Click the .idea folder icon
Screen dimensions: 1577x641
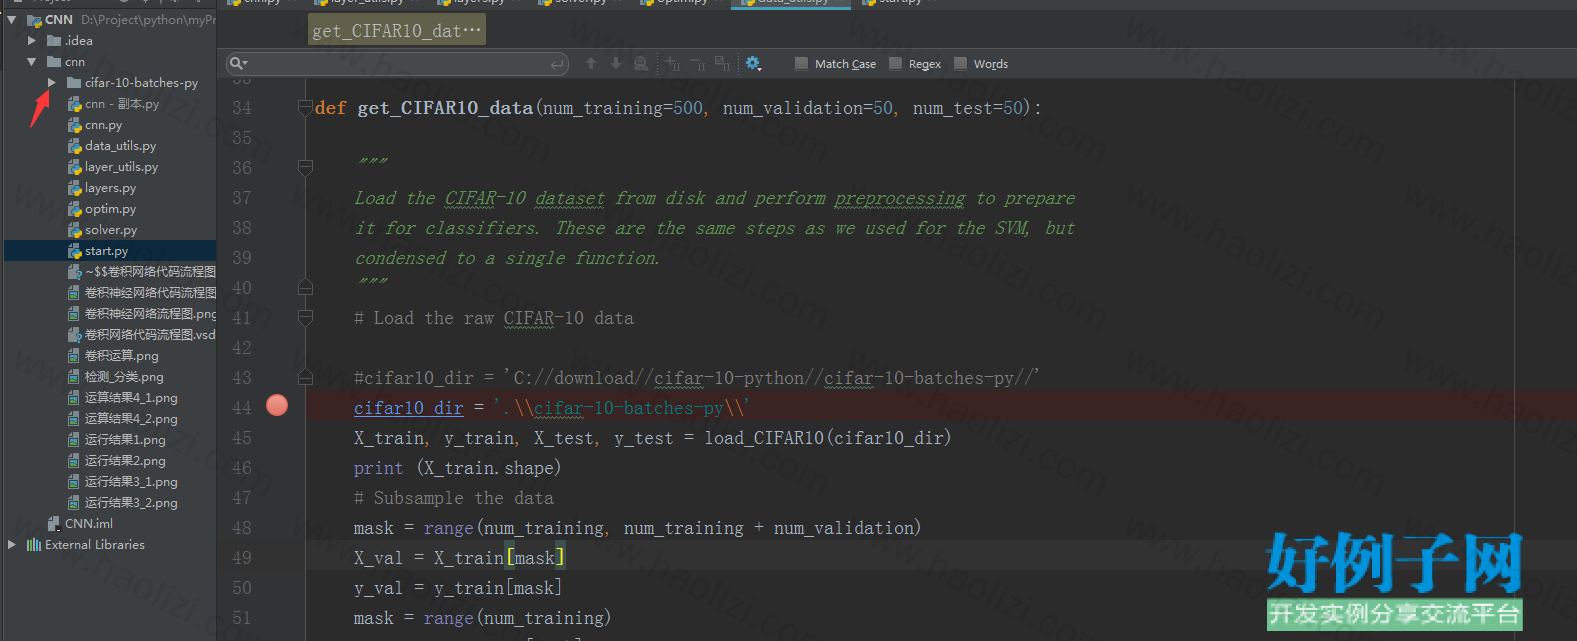[x=54, y=41]
